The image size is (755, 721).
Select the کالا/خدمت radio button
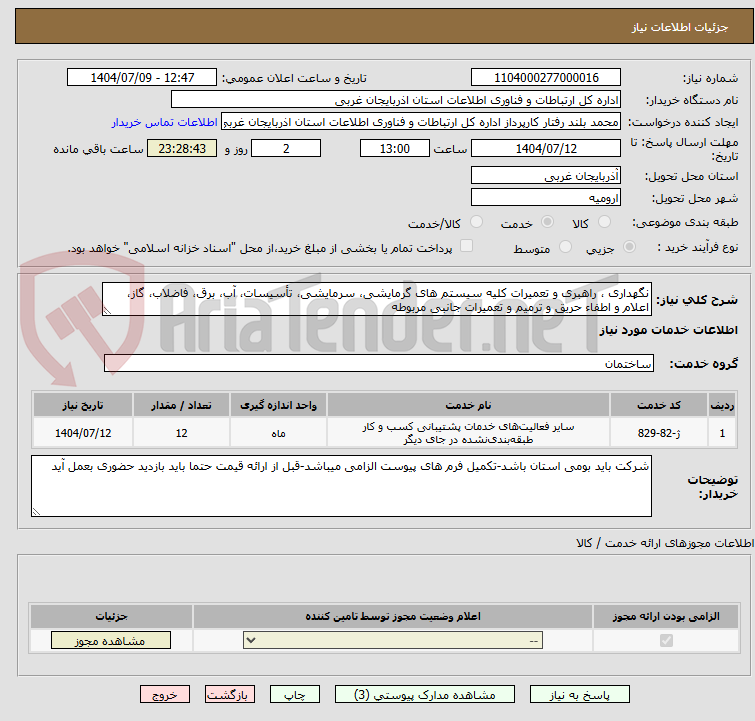point(476,222)
